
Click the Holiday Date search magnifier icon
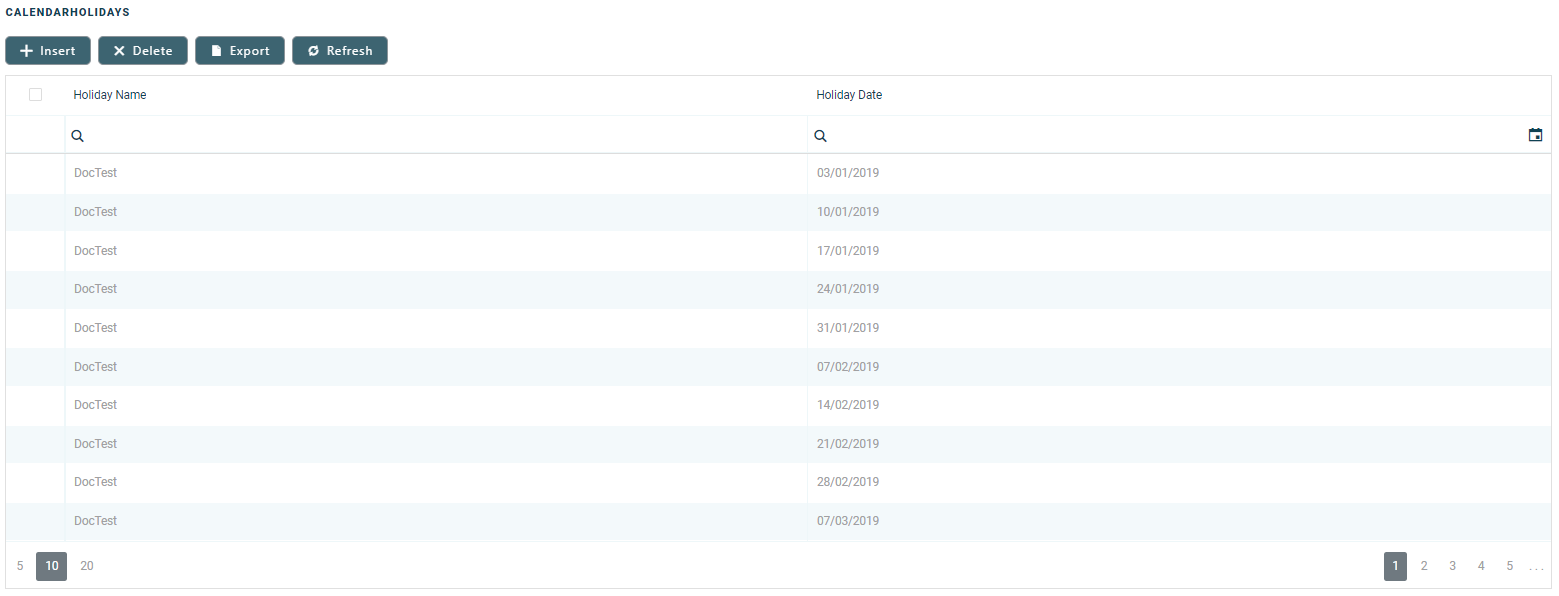(820, 136)
